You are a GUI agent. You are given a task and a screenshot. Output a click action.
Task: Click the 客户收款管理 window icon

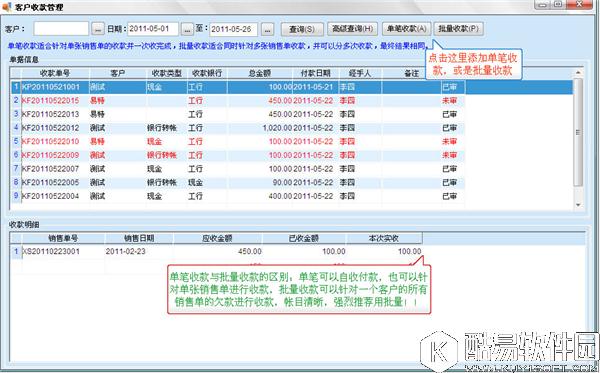[7, 7]
